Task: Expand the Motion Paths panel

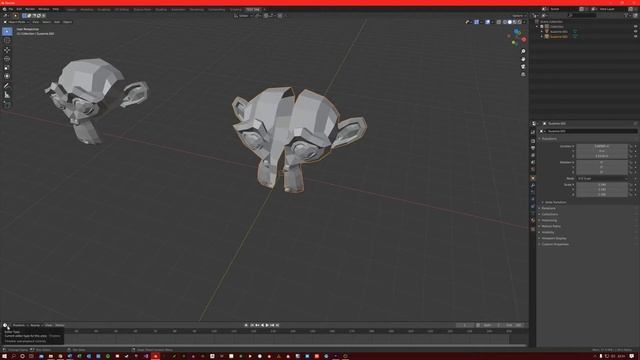Action: tap(551, 226)
